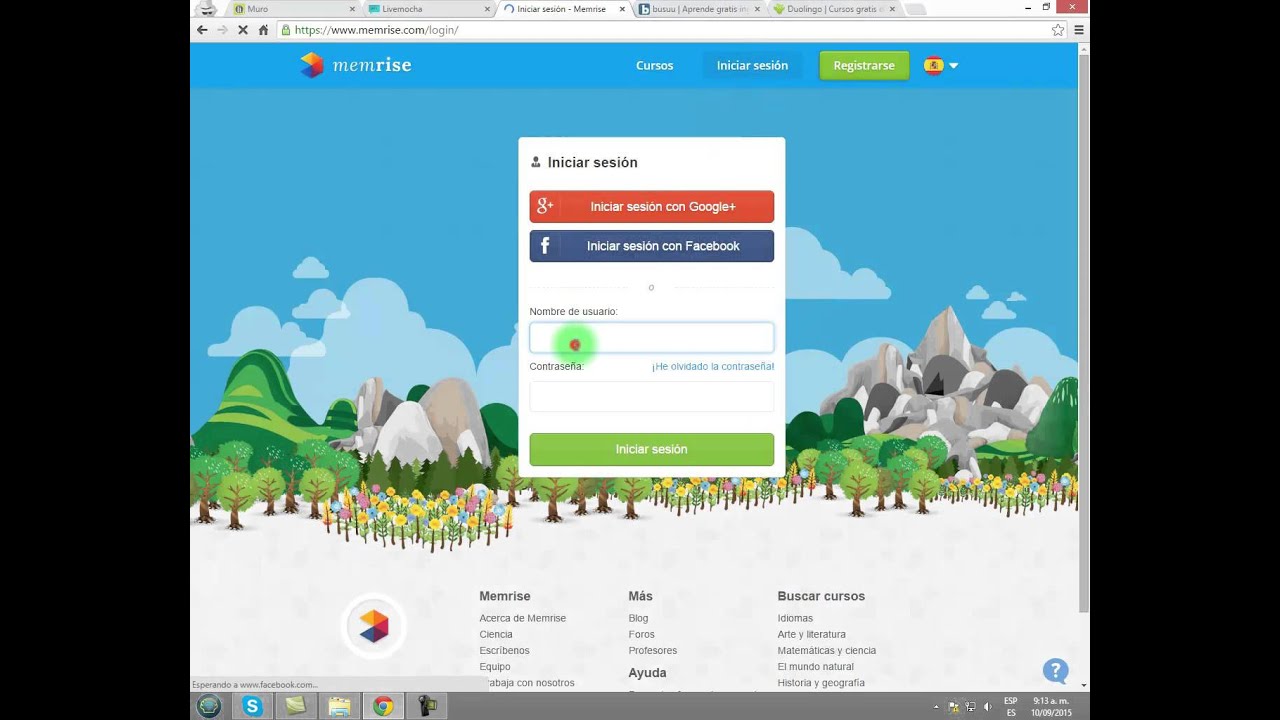Switch to the Muro tab
Viewport: 1280px width, 720px height.
(290, 9)
